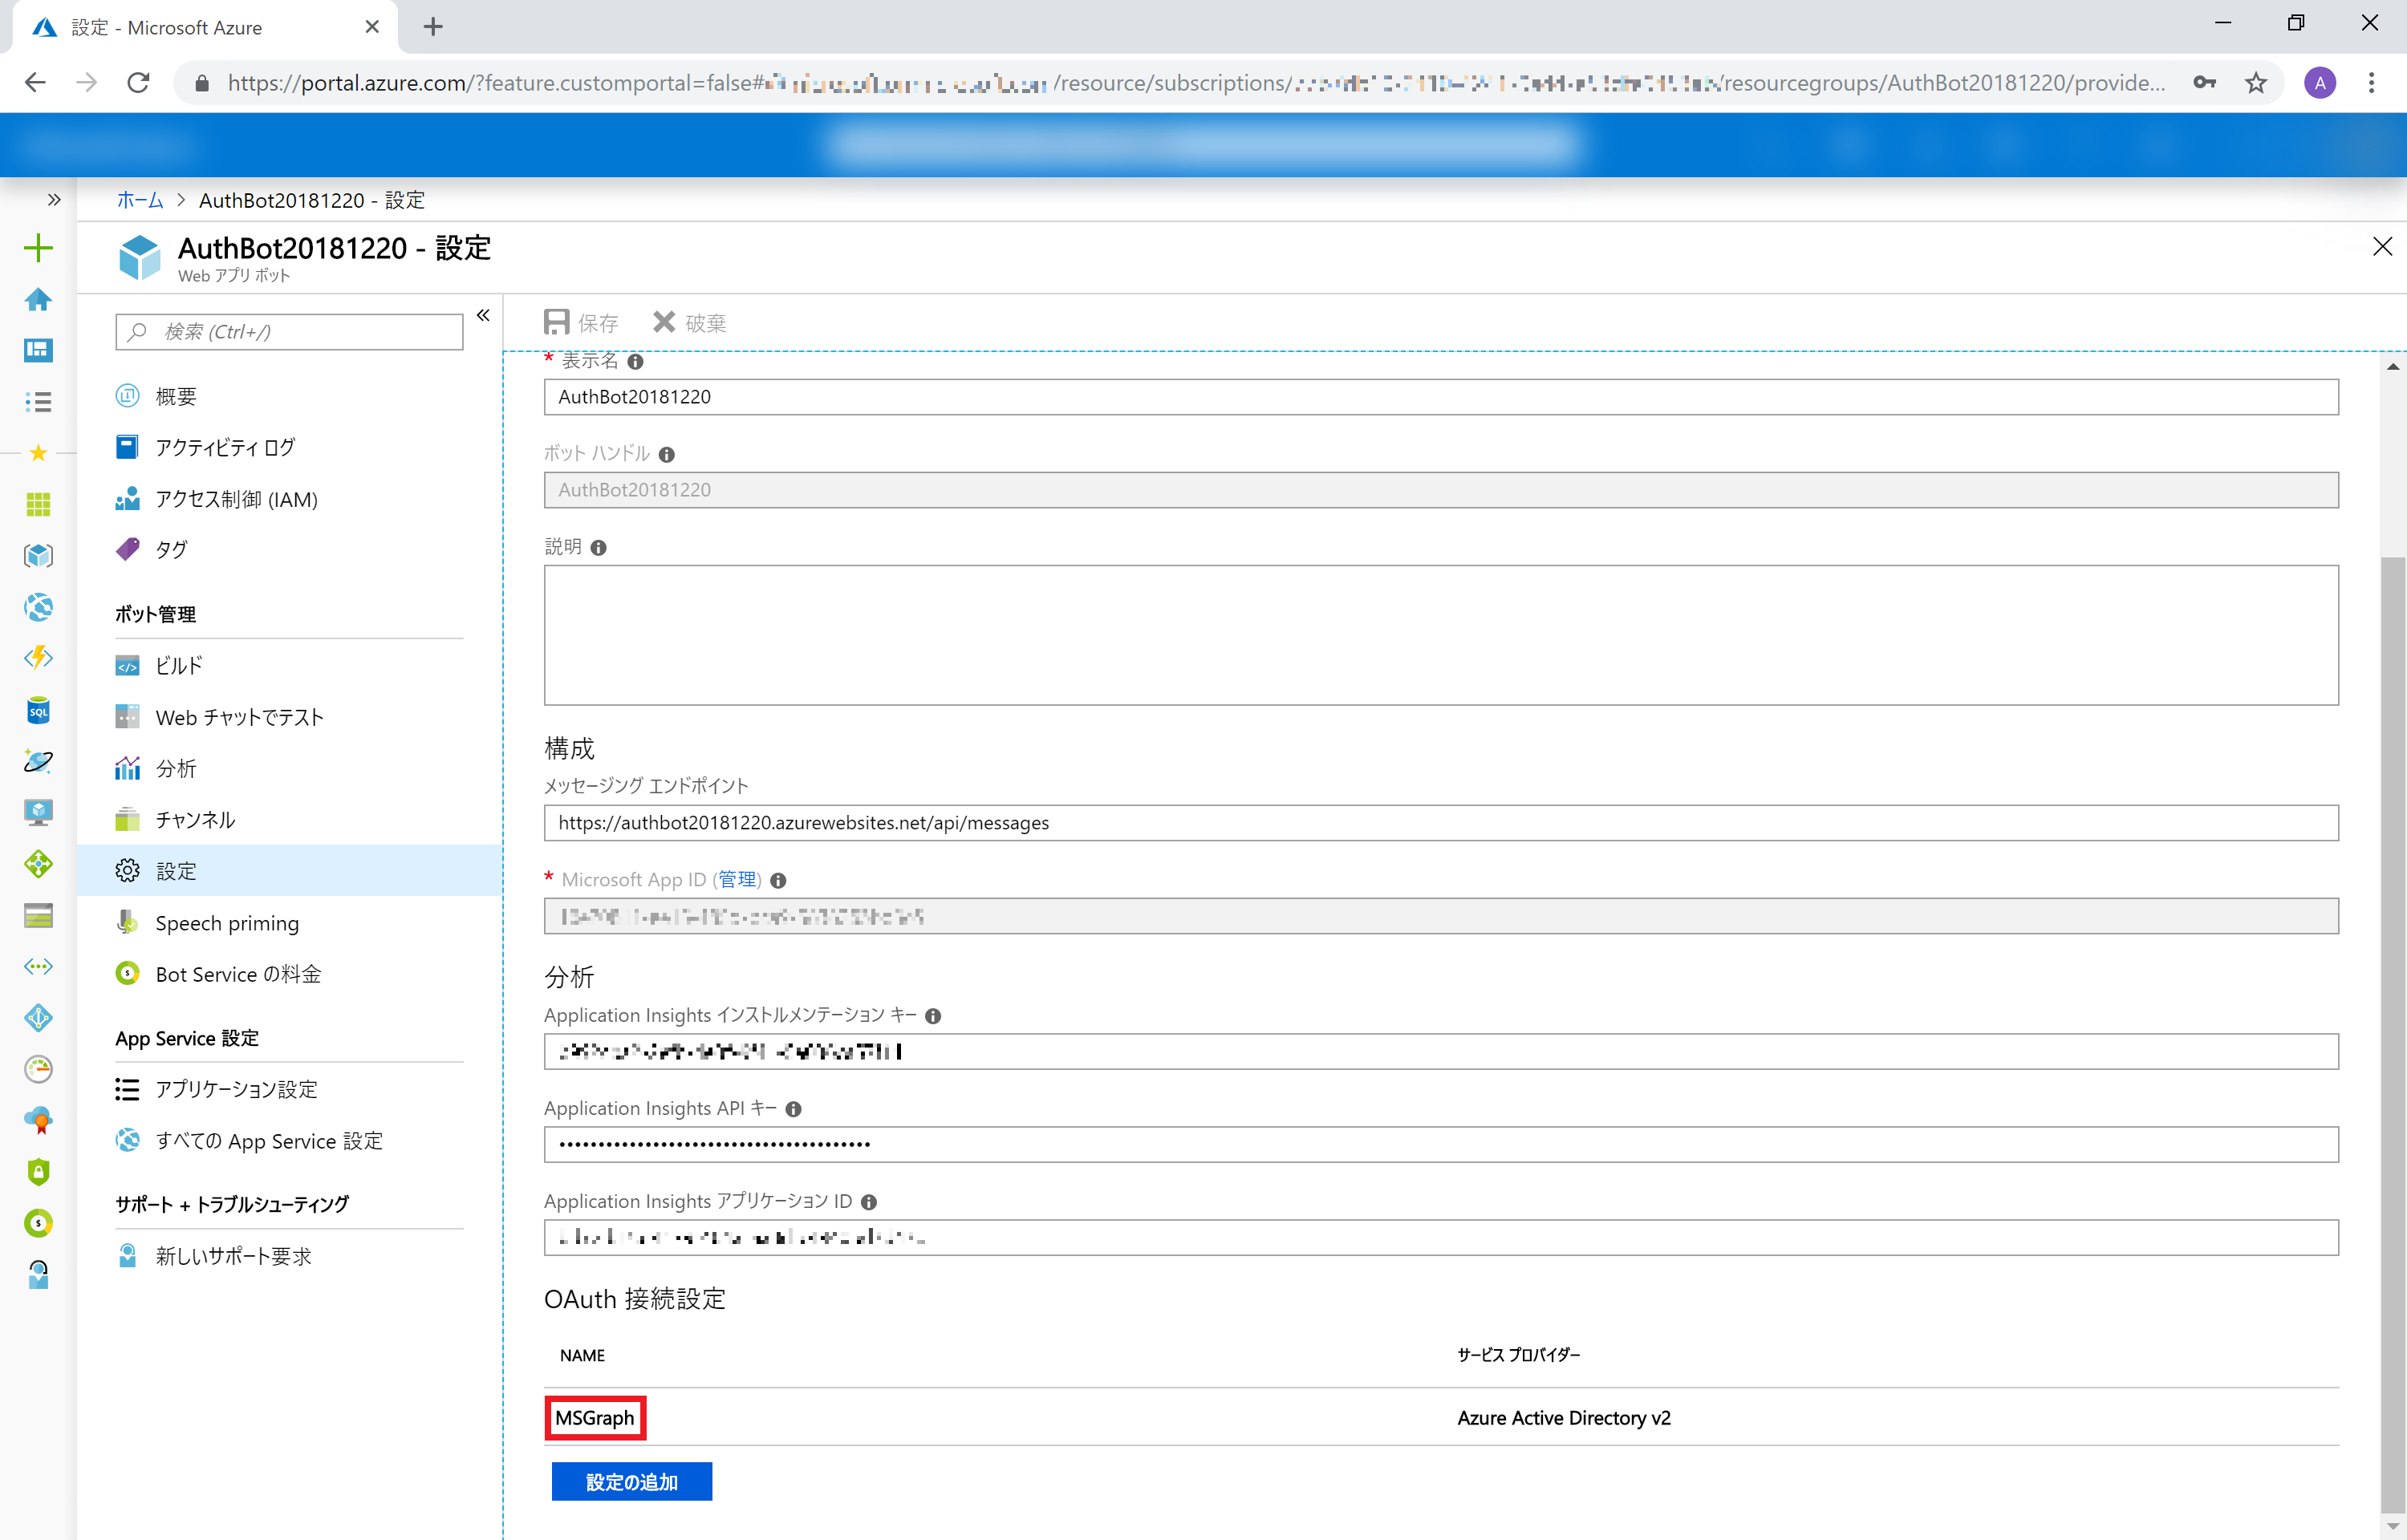Image resolution: width=2407 pixels, height=1540 pixels.
Task: Collapse the resource menu with double chevron
Action: 483,316
